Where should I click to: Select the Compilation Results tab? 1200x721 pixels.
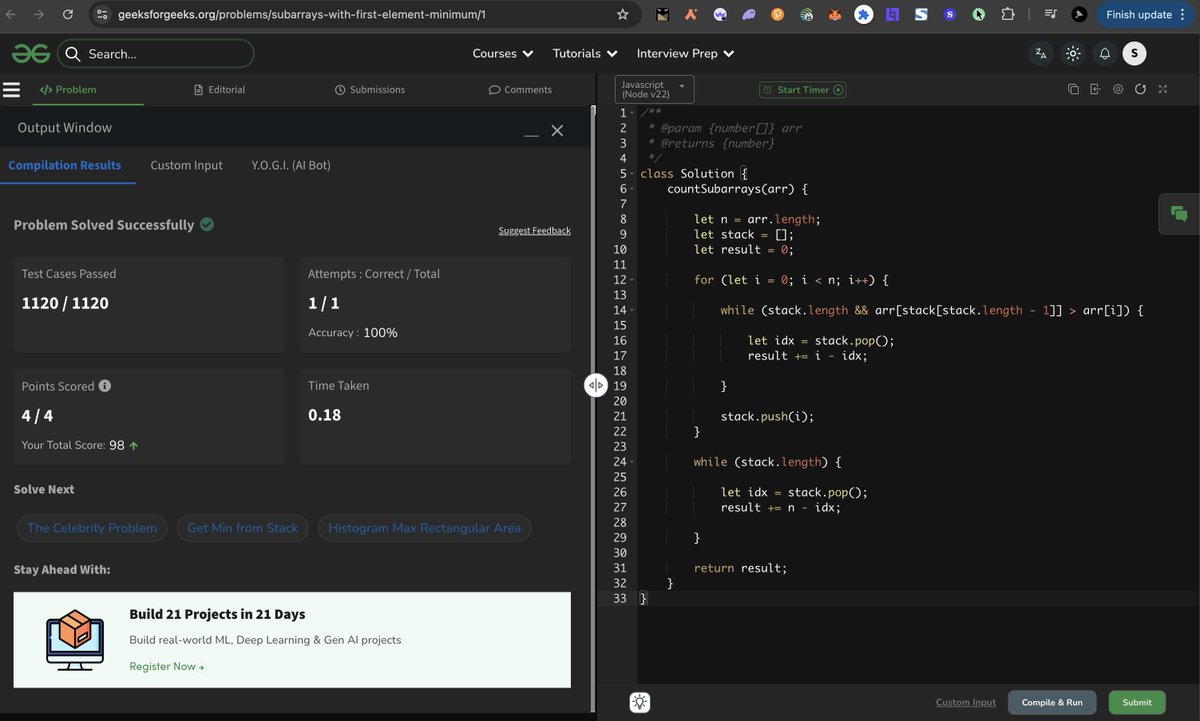click(x=65, y=165)
